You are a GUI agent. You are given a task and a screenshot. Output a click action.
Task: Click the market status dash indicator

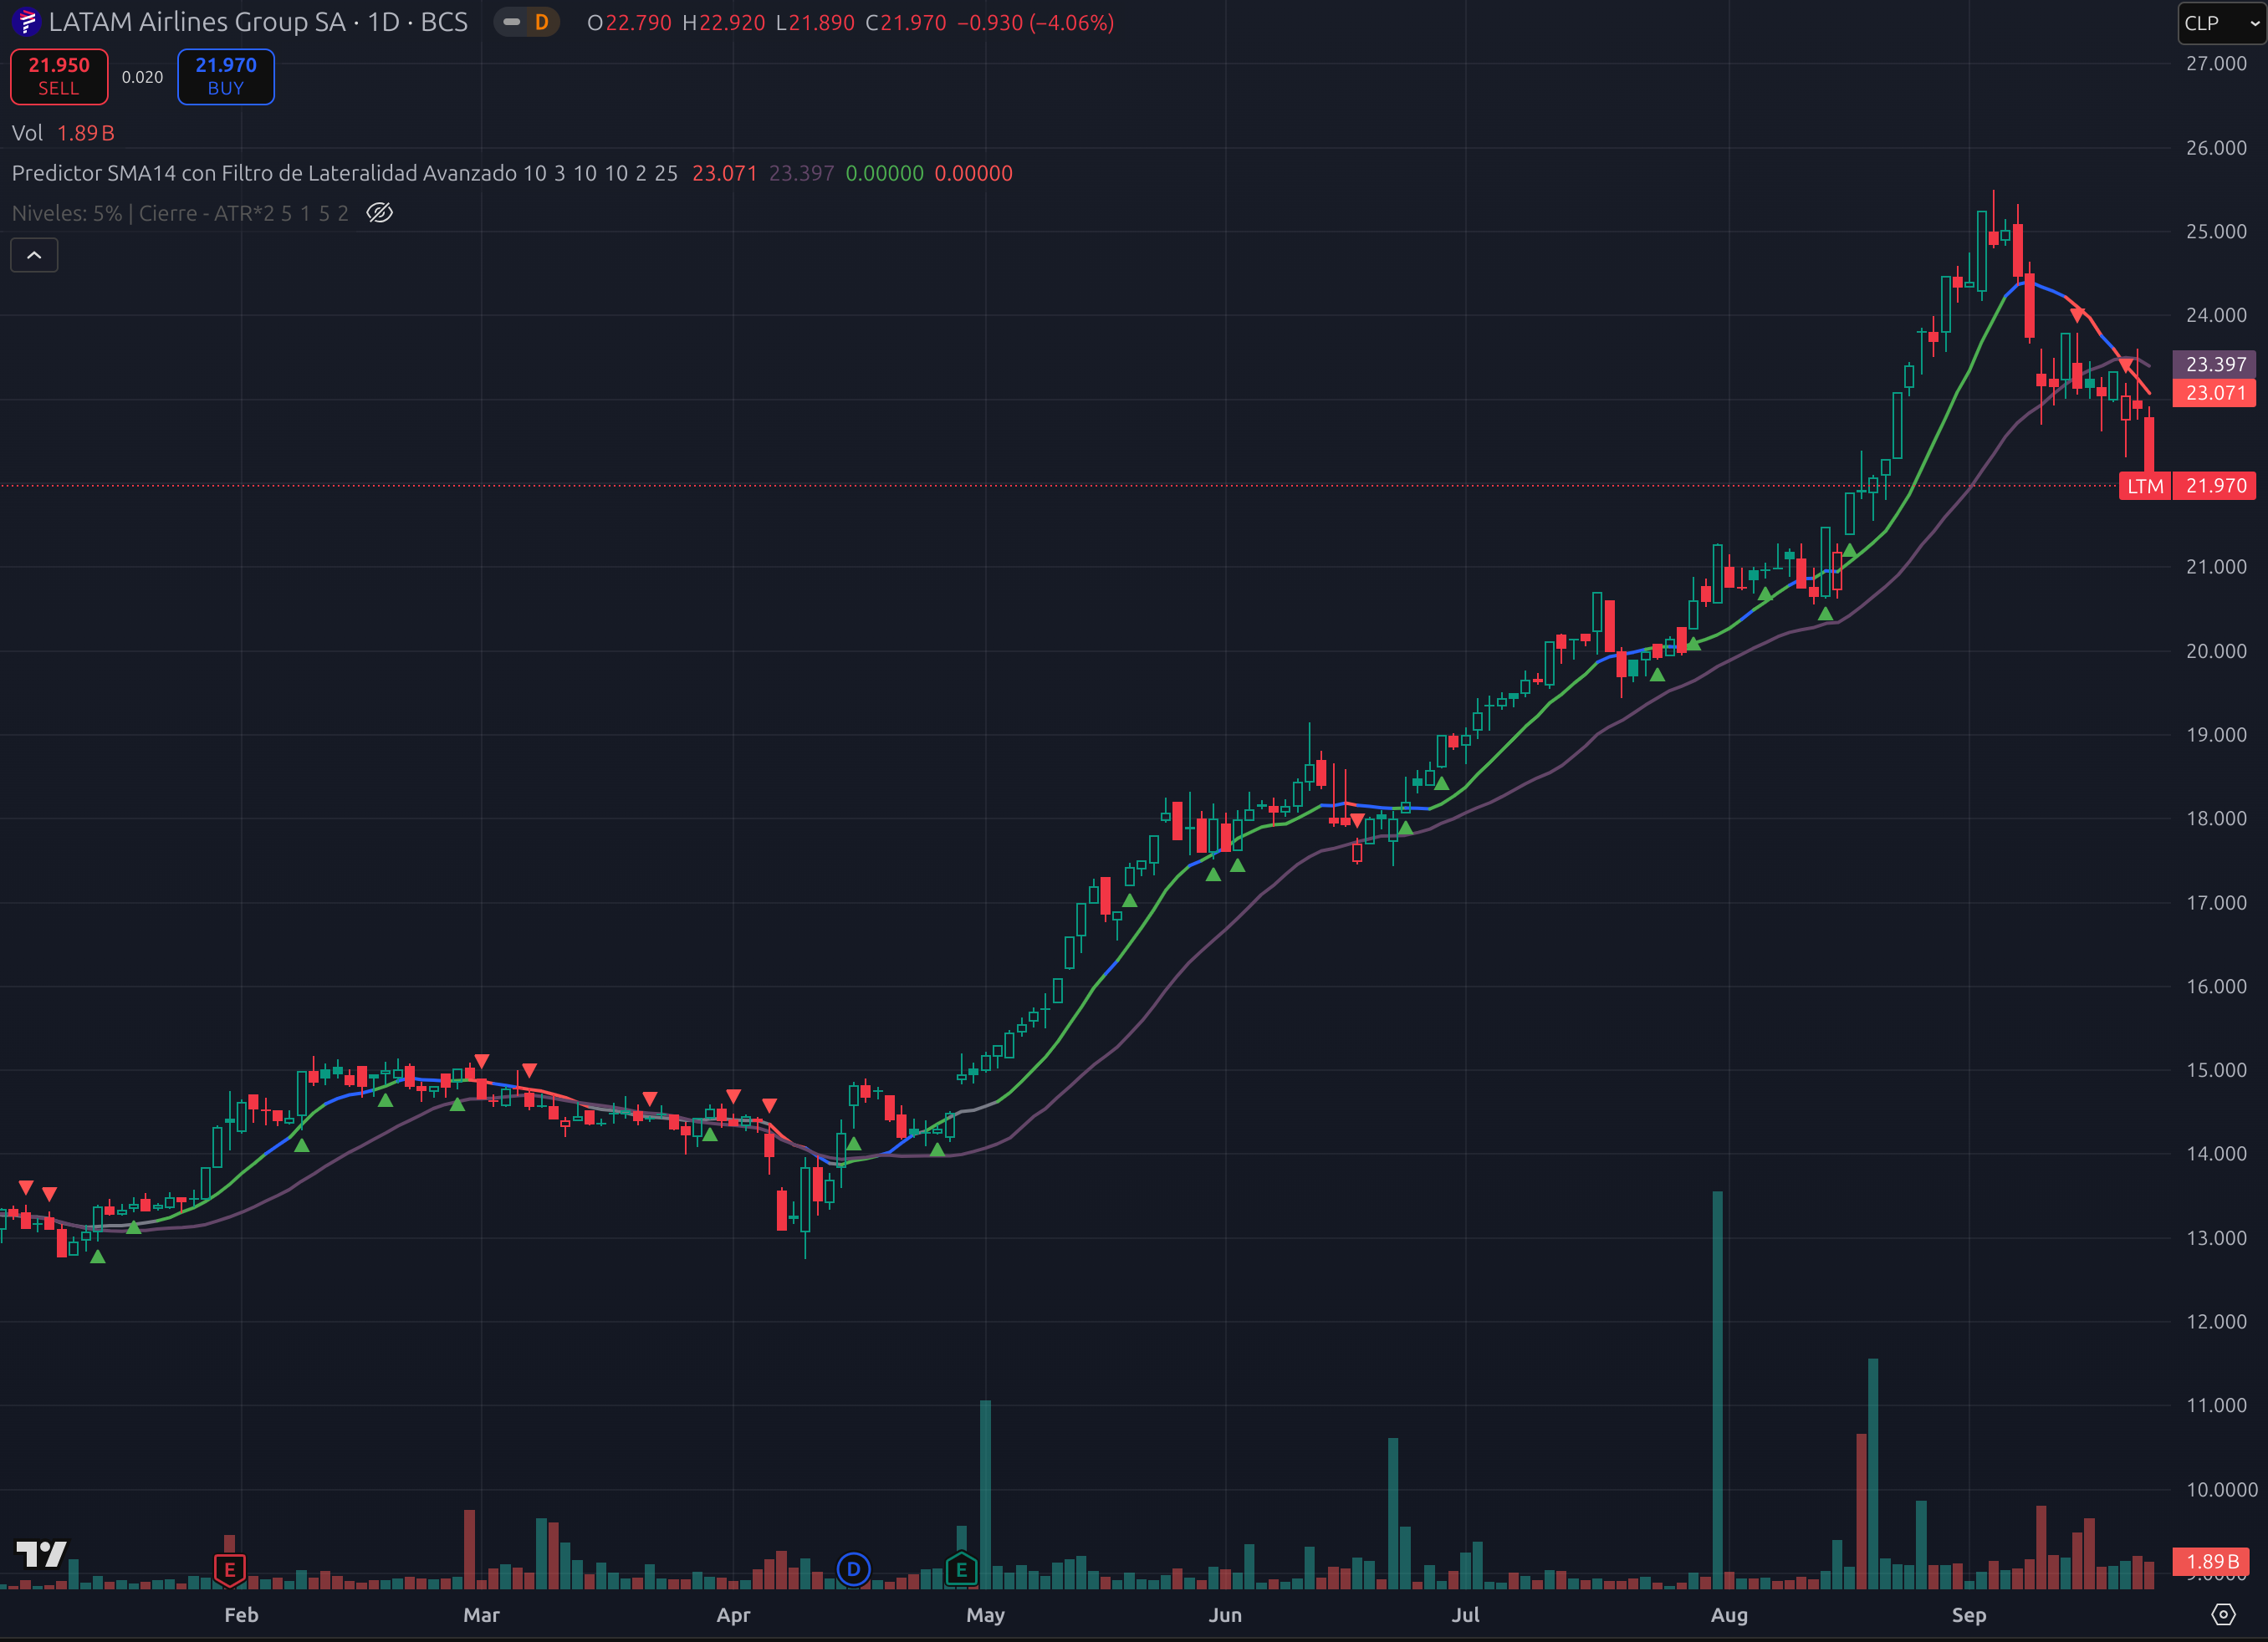click(x=512, y=22)
